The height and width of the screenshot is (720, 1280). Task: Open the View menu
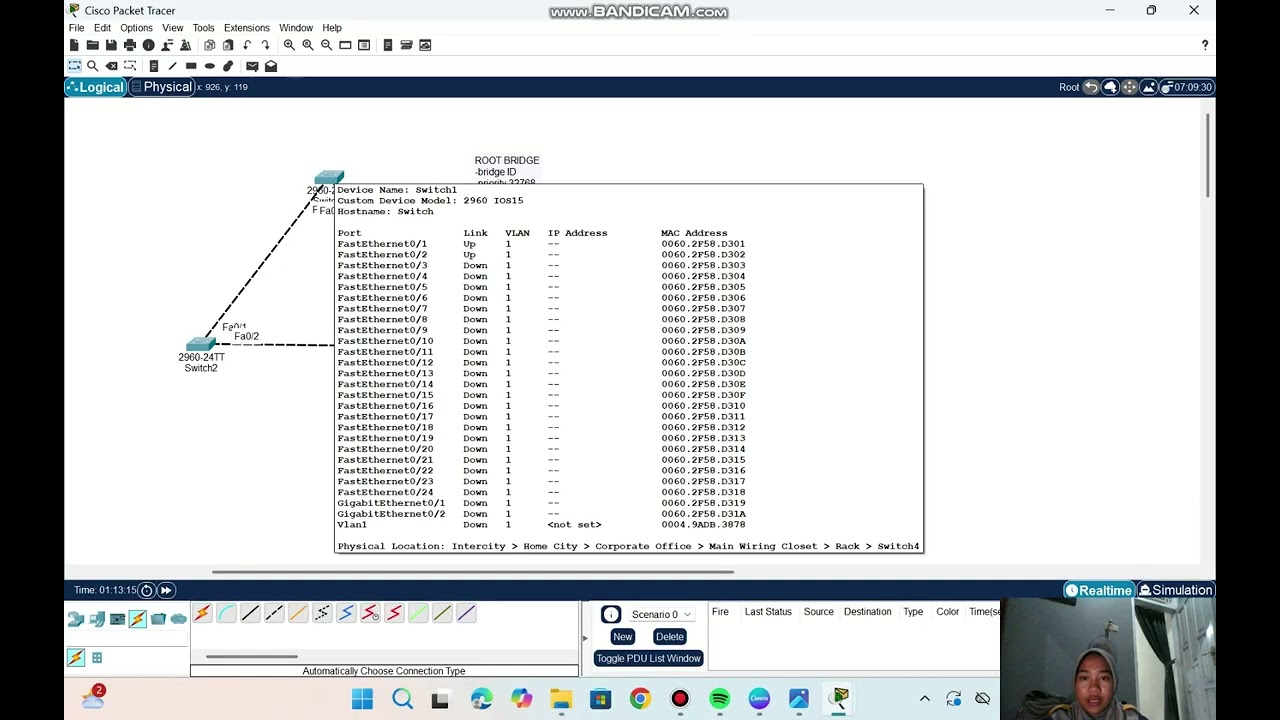click(173, 28)
